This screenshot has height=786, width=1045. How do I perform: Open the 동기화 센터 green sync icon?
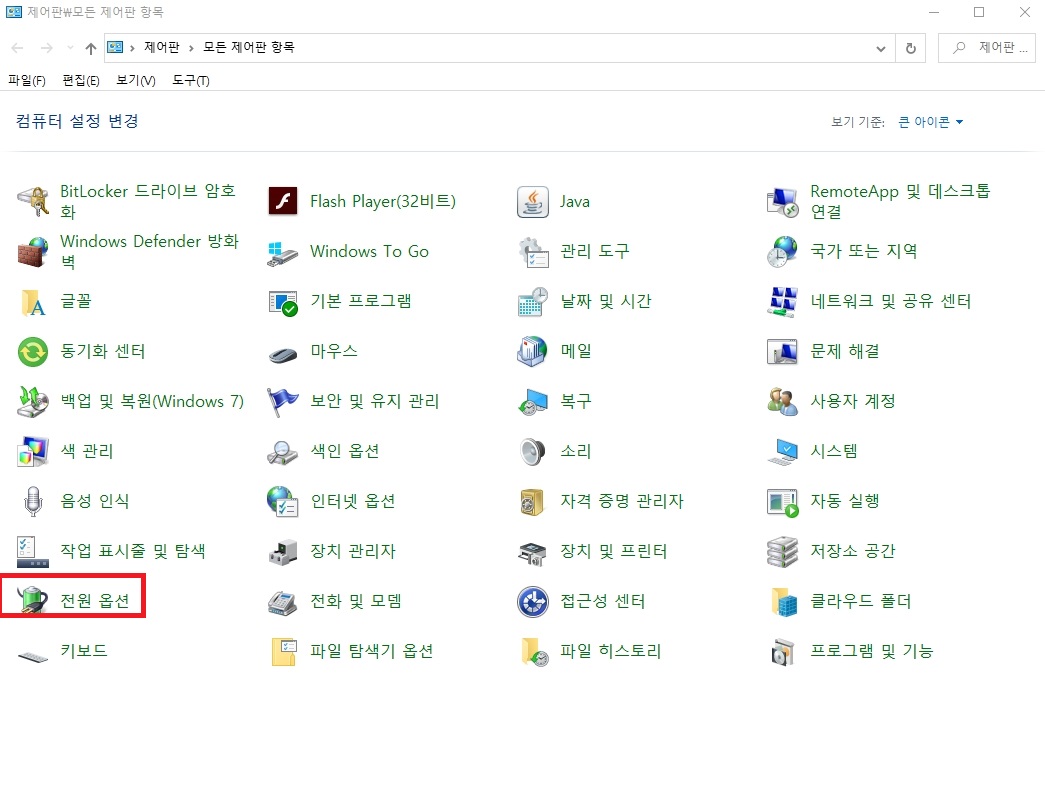33,351
